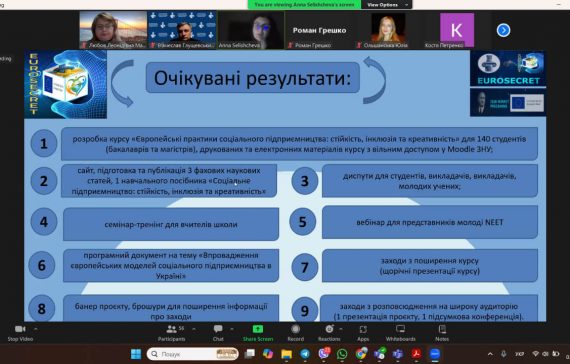Open the Zoom Apps panel

[x=363, y=333]
